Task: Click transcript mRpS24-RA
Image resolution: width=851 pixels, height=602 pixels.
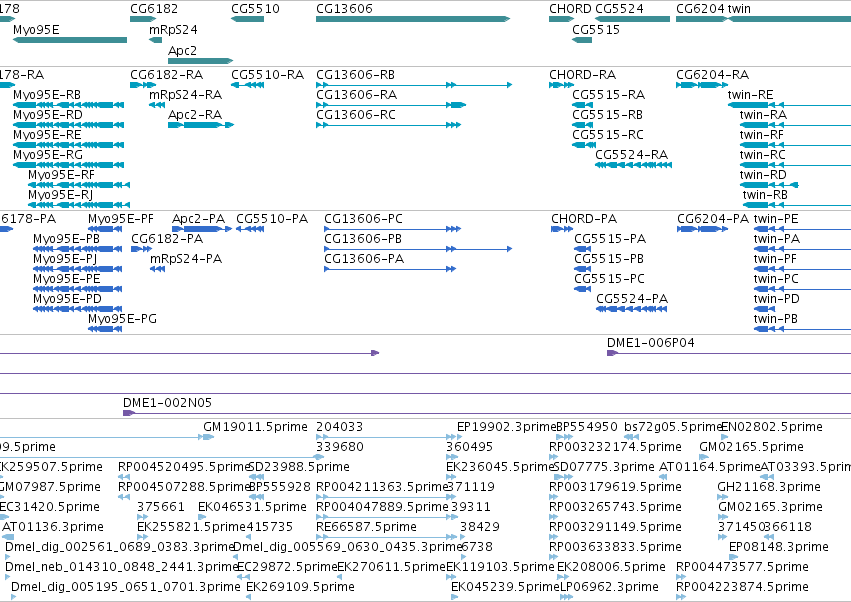Action: tap(185, 95)
